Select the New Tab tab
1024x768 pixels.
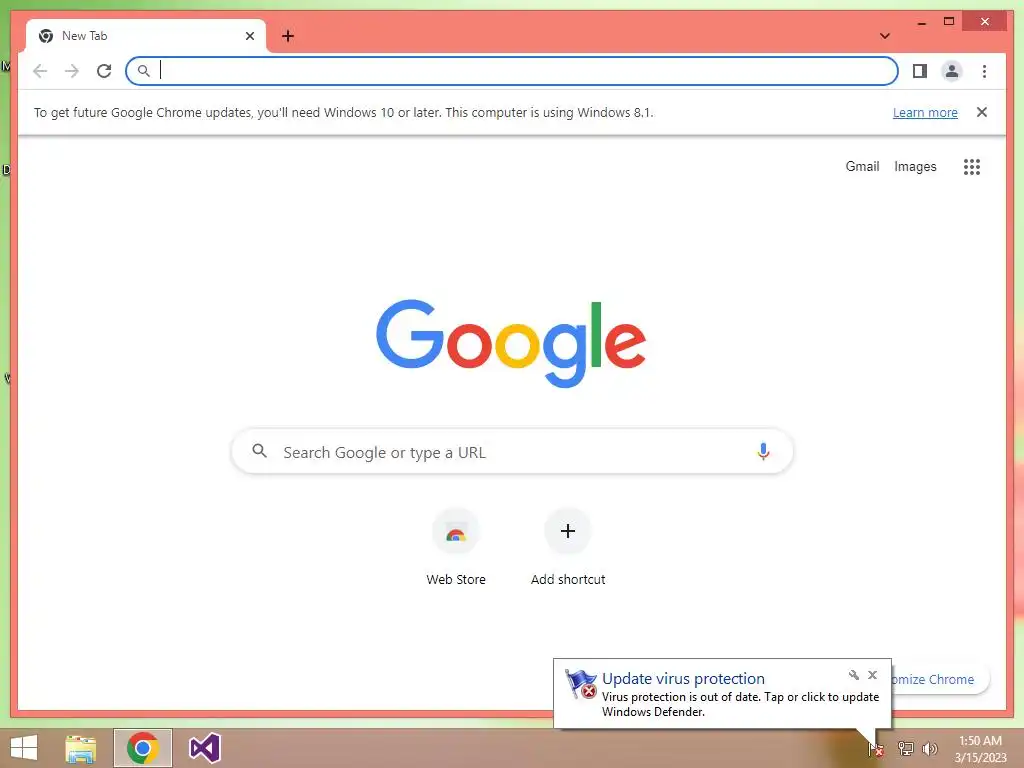146,36
